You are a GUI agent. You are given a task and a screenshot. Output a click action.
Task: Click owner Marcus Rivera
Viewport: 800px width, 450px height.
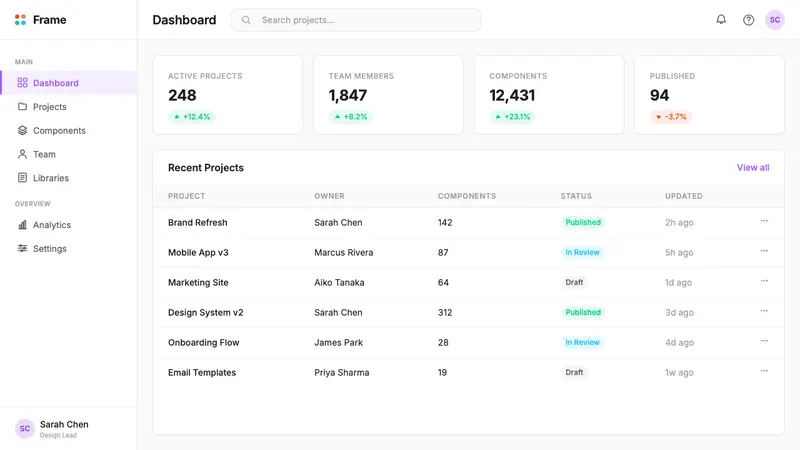(343, 253)
